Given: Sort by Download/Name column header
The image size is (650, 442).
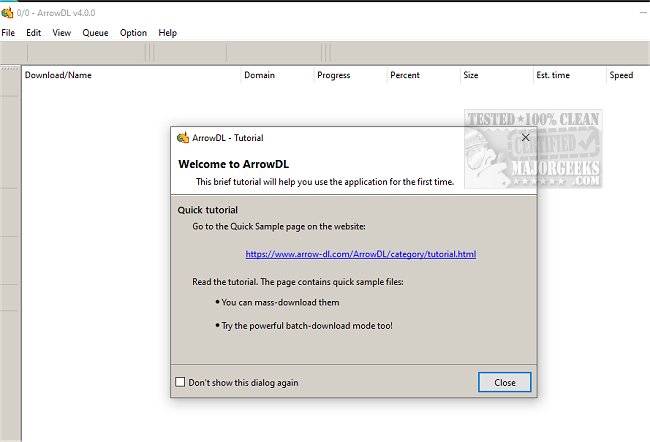Looking at the screenshot, I should [131, 75].
